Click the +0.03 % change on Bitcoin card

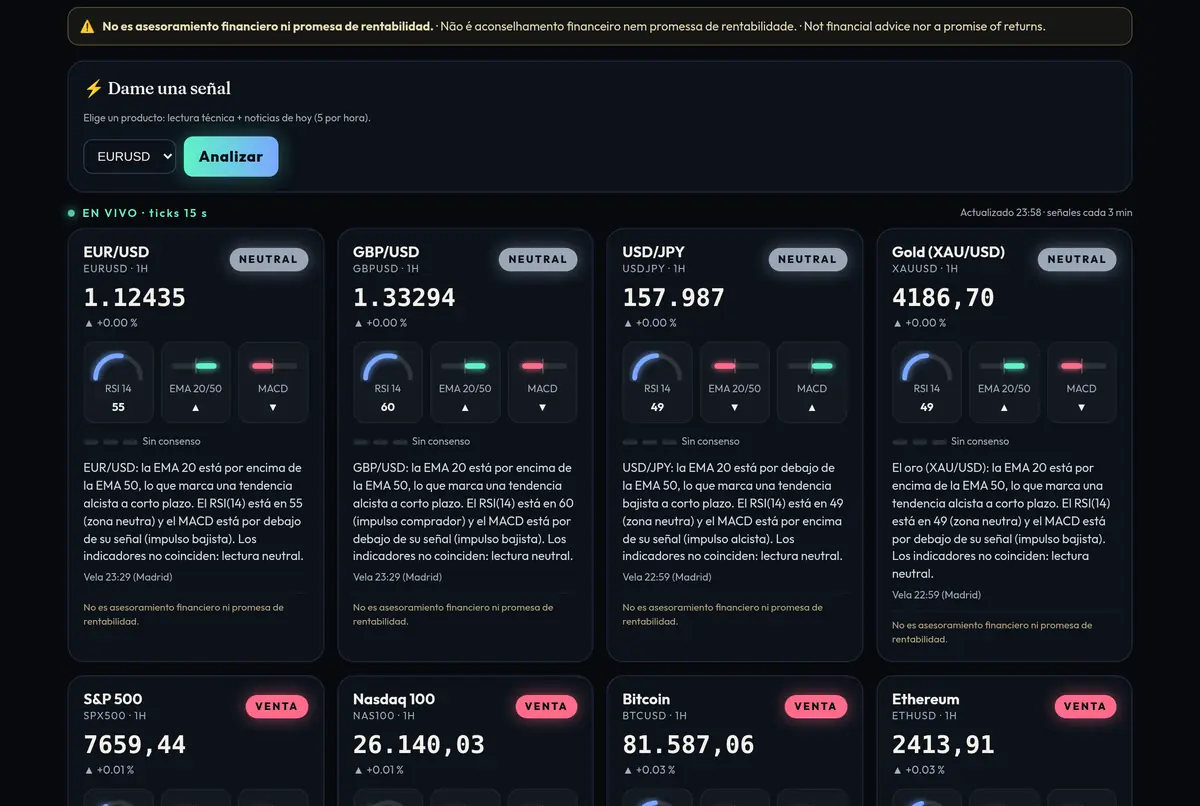click(x=650, y=770)
